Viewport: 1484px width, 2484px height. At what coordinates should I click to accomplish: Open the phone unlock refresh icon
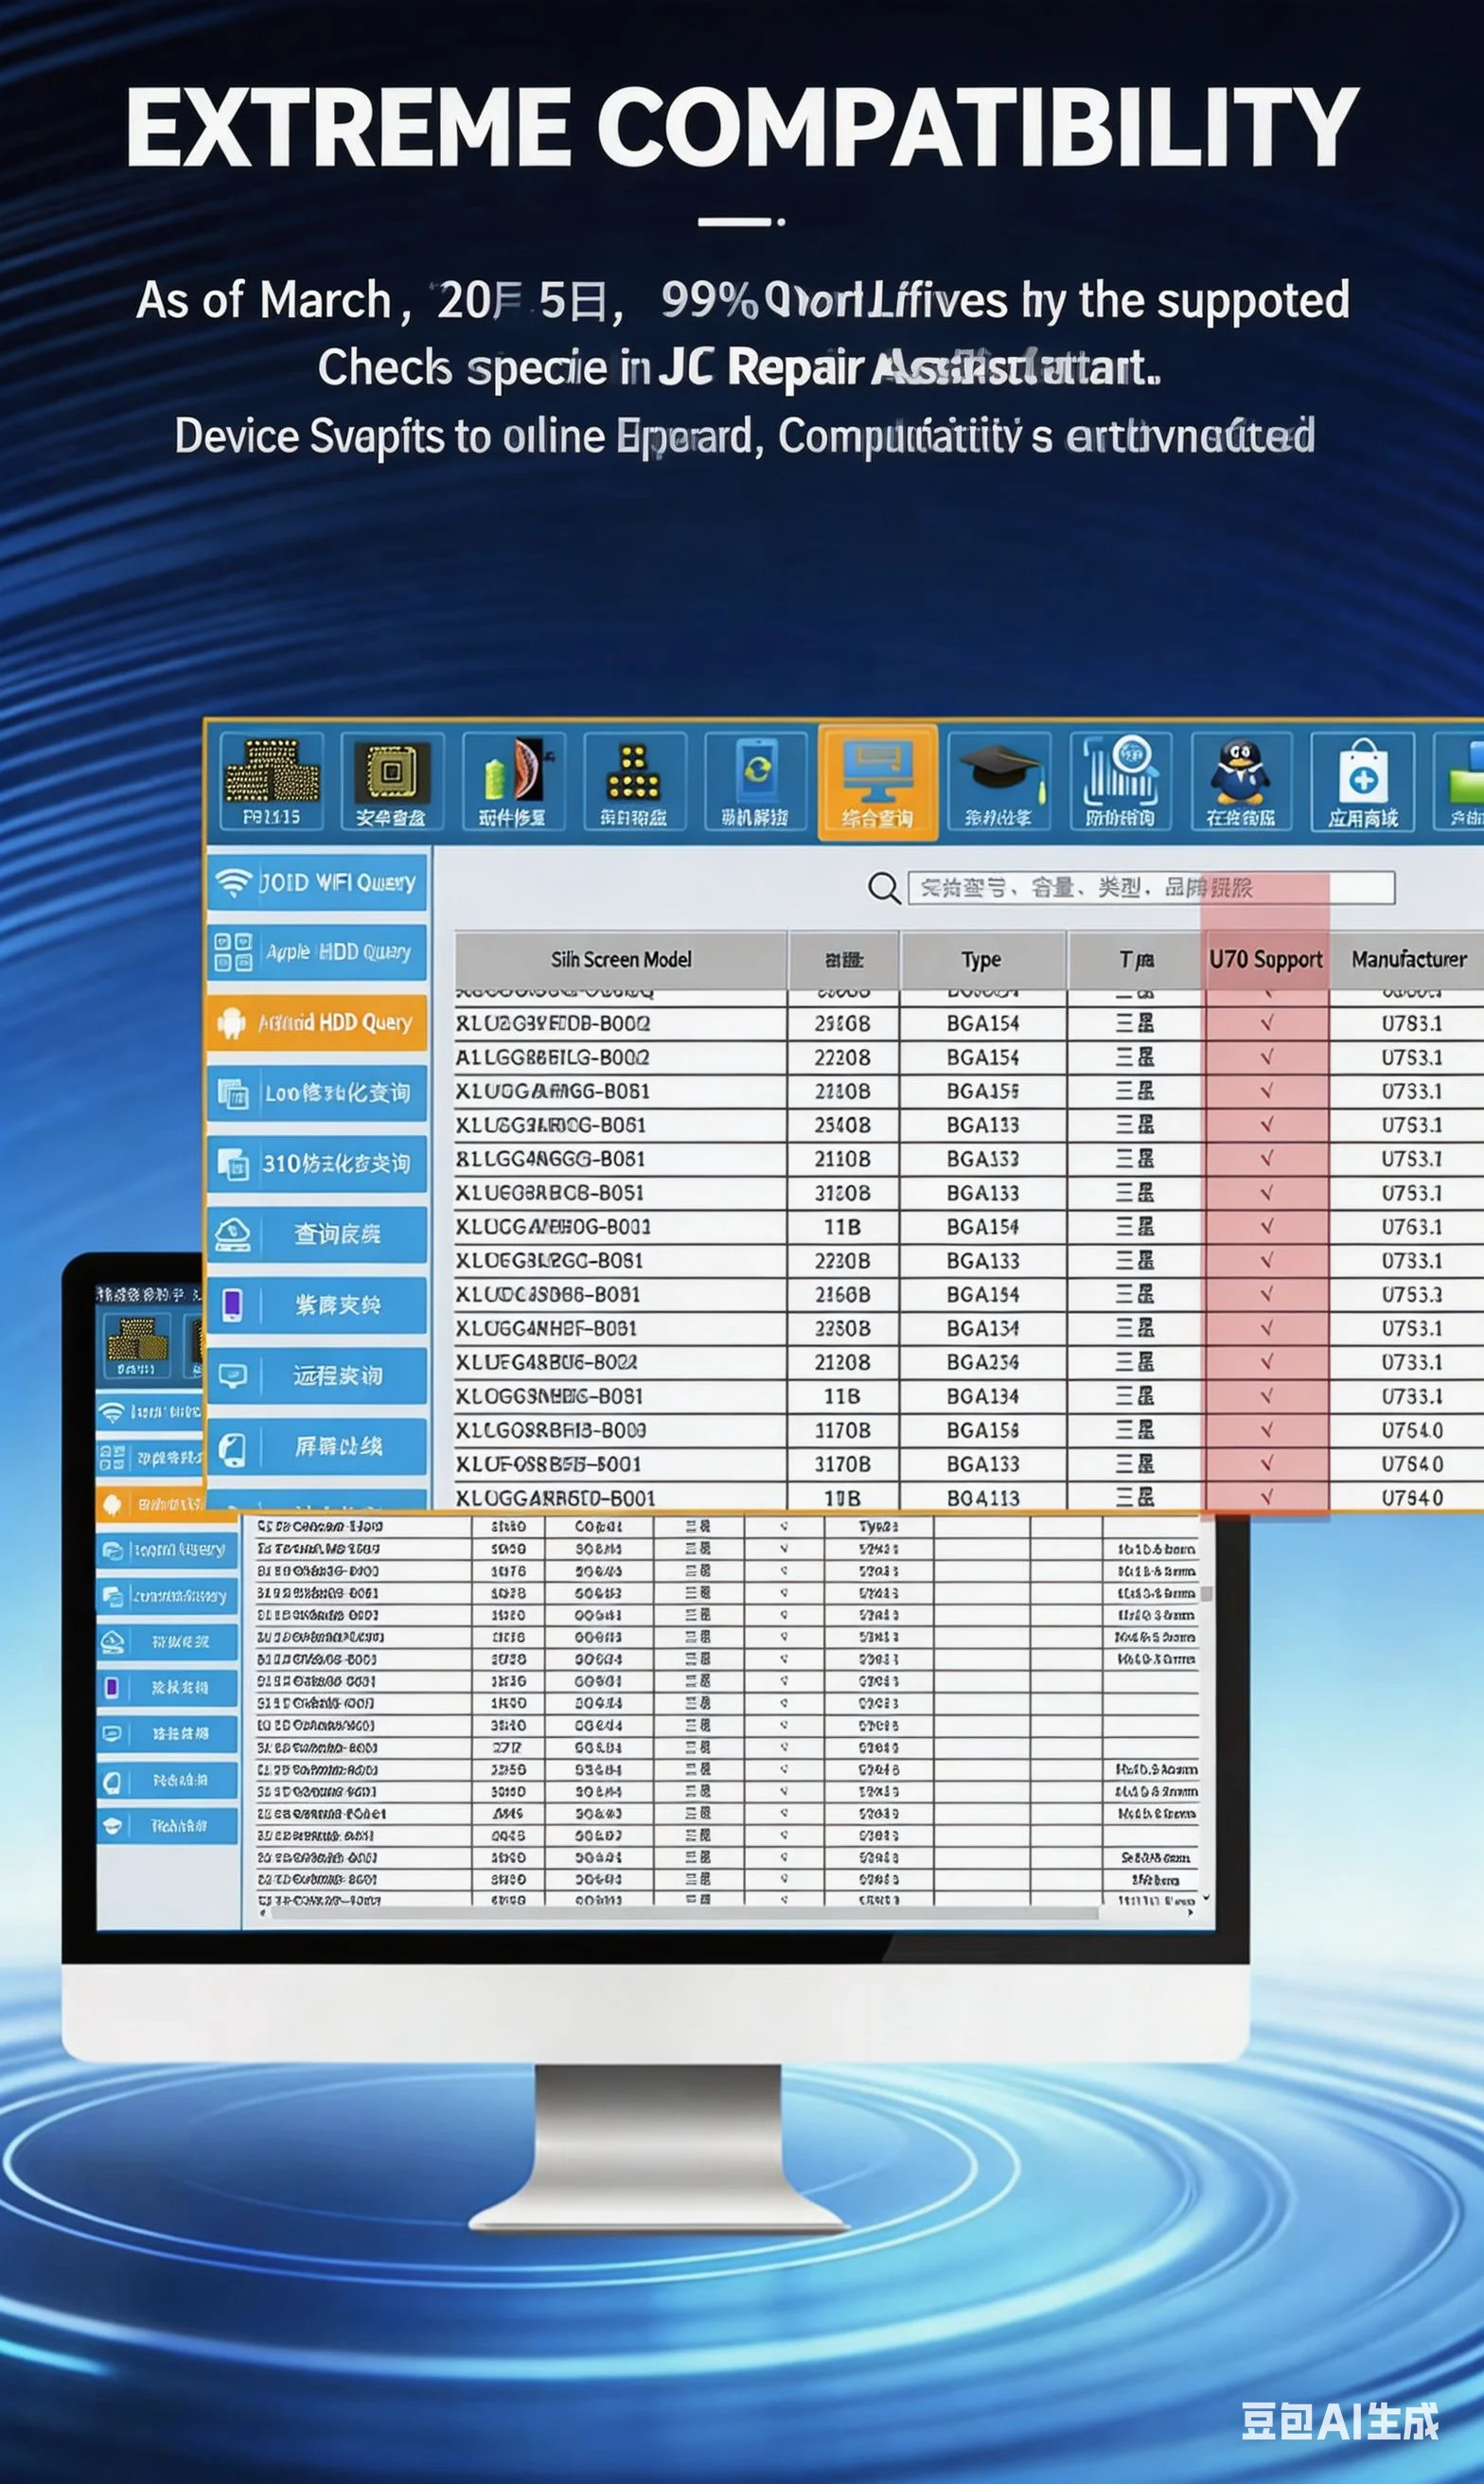point(755,781)
